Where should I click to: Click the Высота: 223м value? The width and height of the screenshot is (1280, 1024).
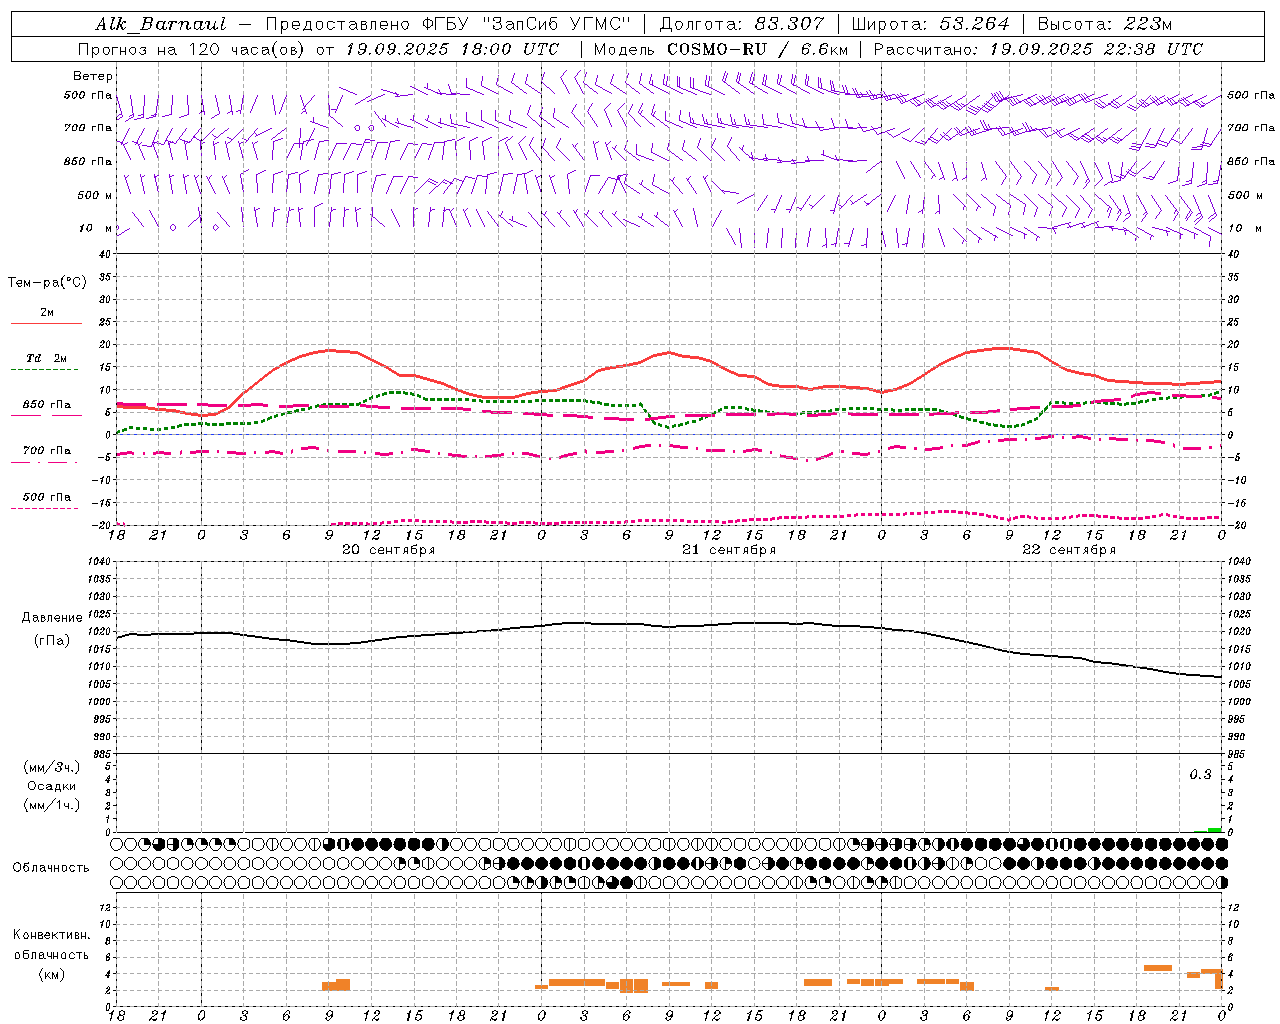[1104, 24]
